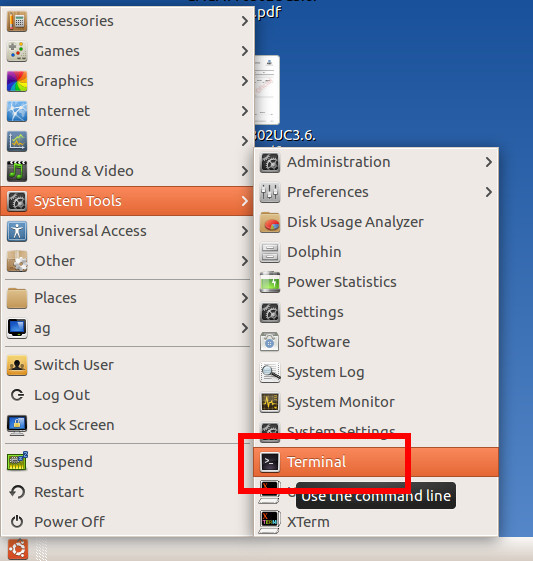Image resolution: width=533 pixels, height=561 pixels.
Task: Open Software from System Tools menu
Action: tap(376, 342)
